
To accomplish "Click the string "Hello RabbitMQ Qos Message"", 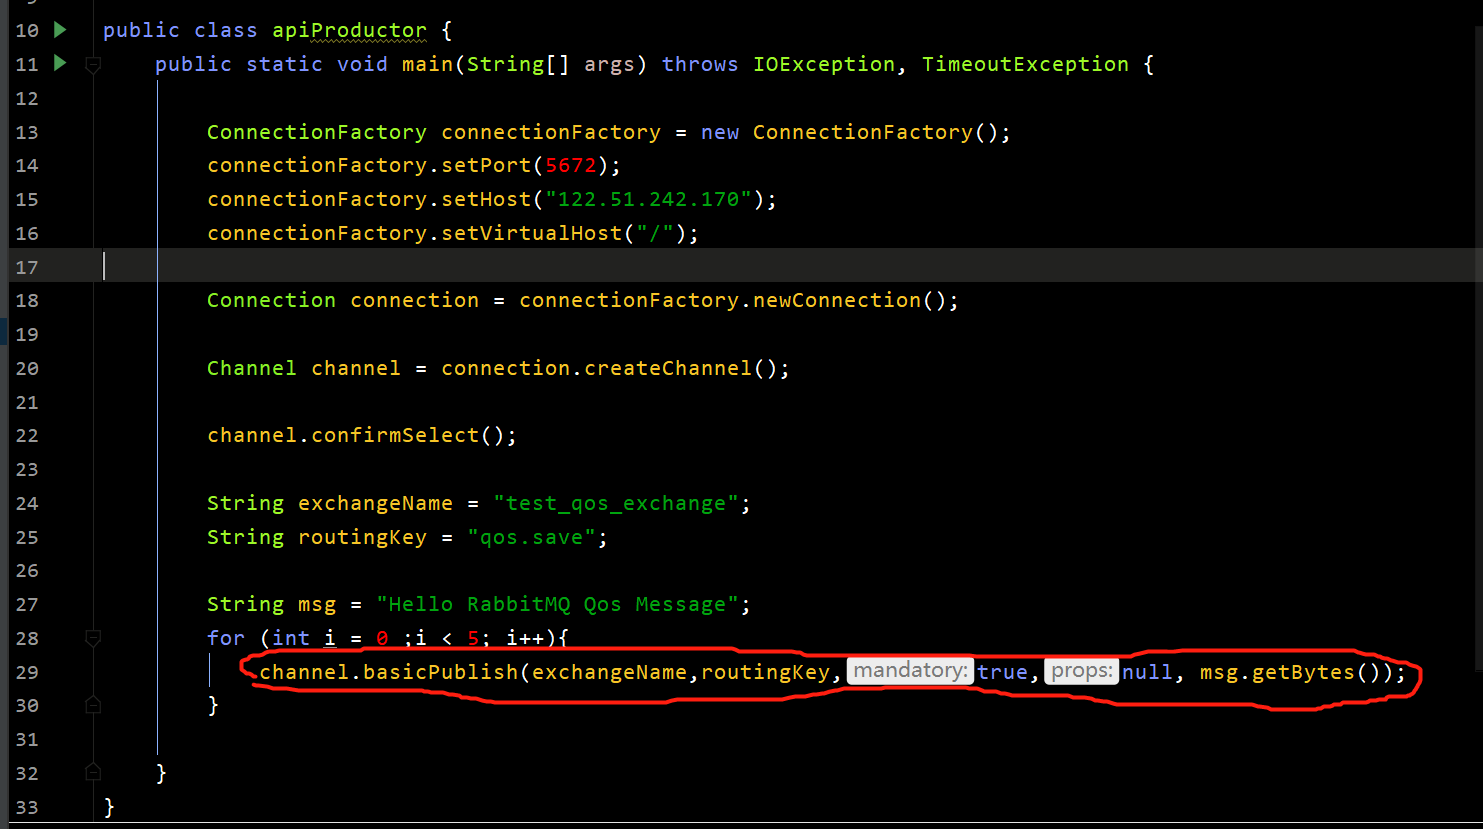I will pos(558,604).
